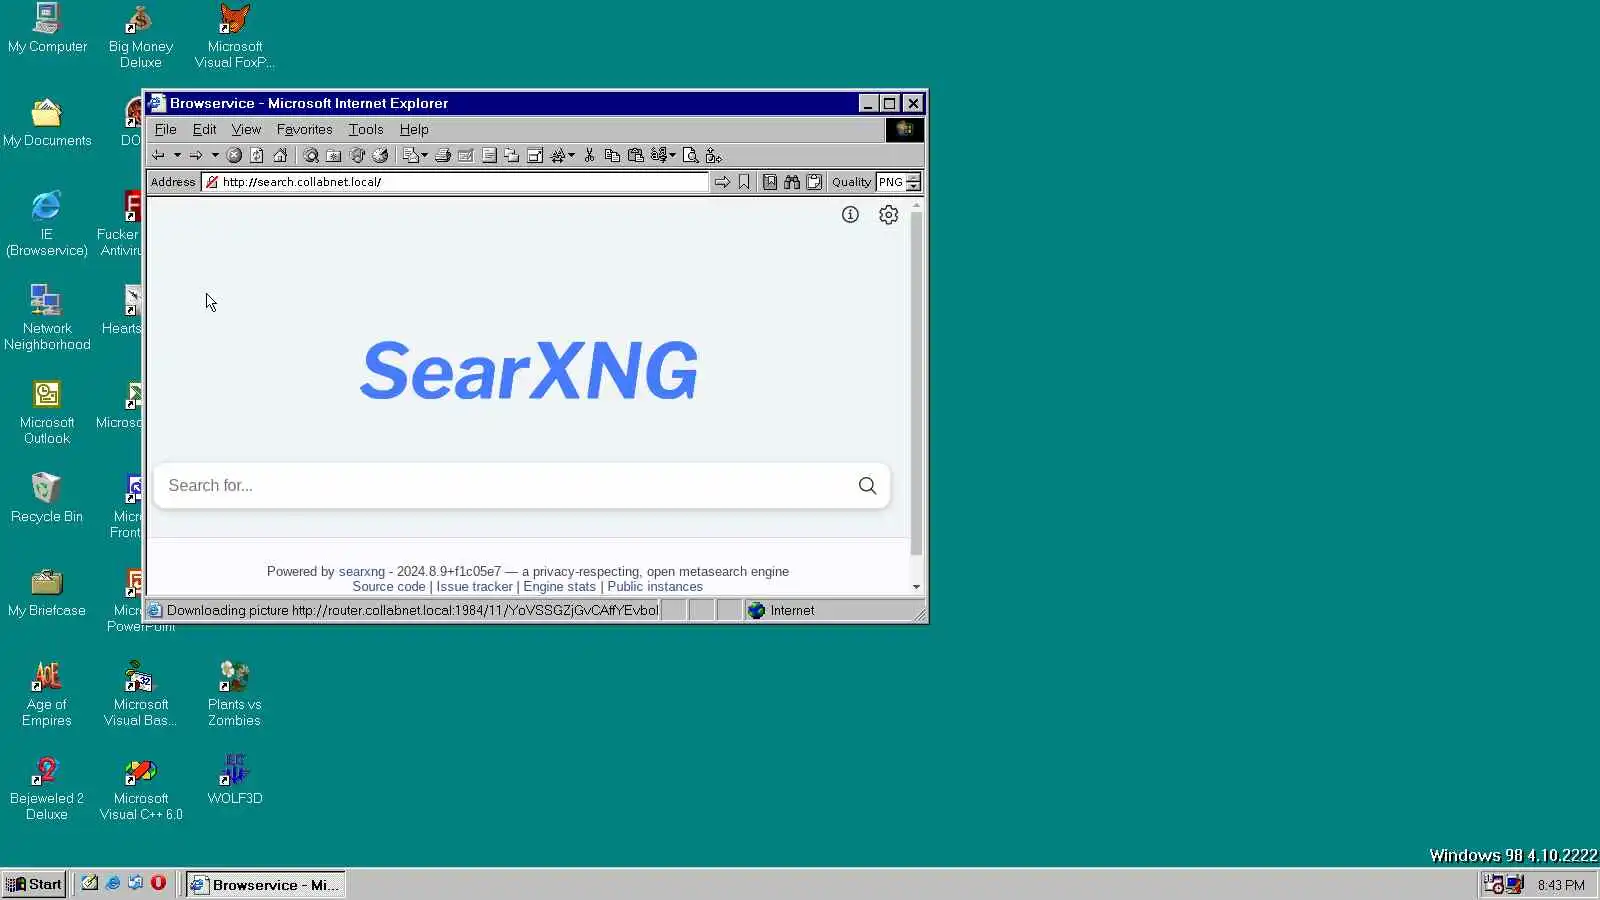Click the Back arrow in the toolbar
The height and width of the screenshot is (900, 1600).
(158, 155)
